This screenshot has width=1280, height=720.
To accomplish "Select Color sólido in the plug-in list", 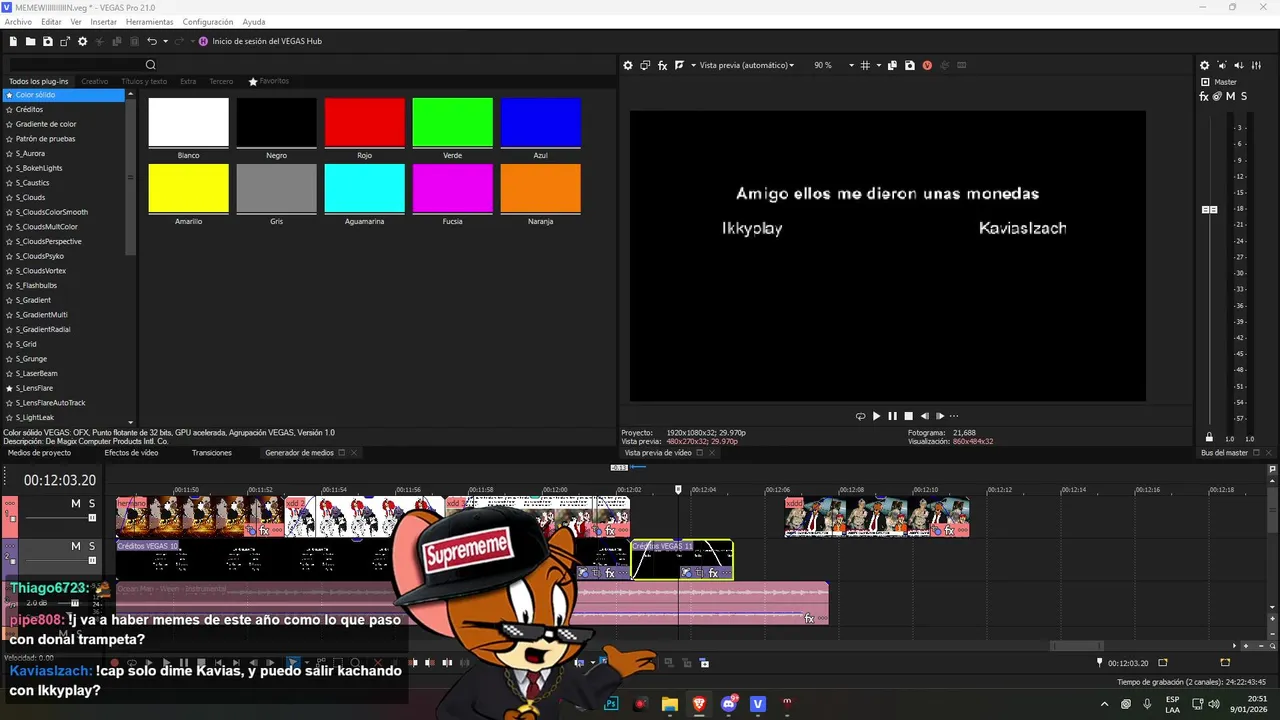I will (63, 95).
